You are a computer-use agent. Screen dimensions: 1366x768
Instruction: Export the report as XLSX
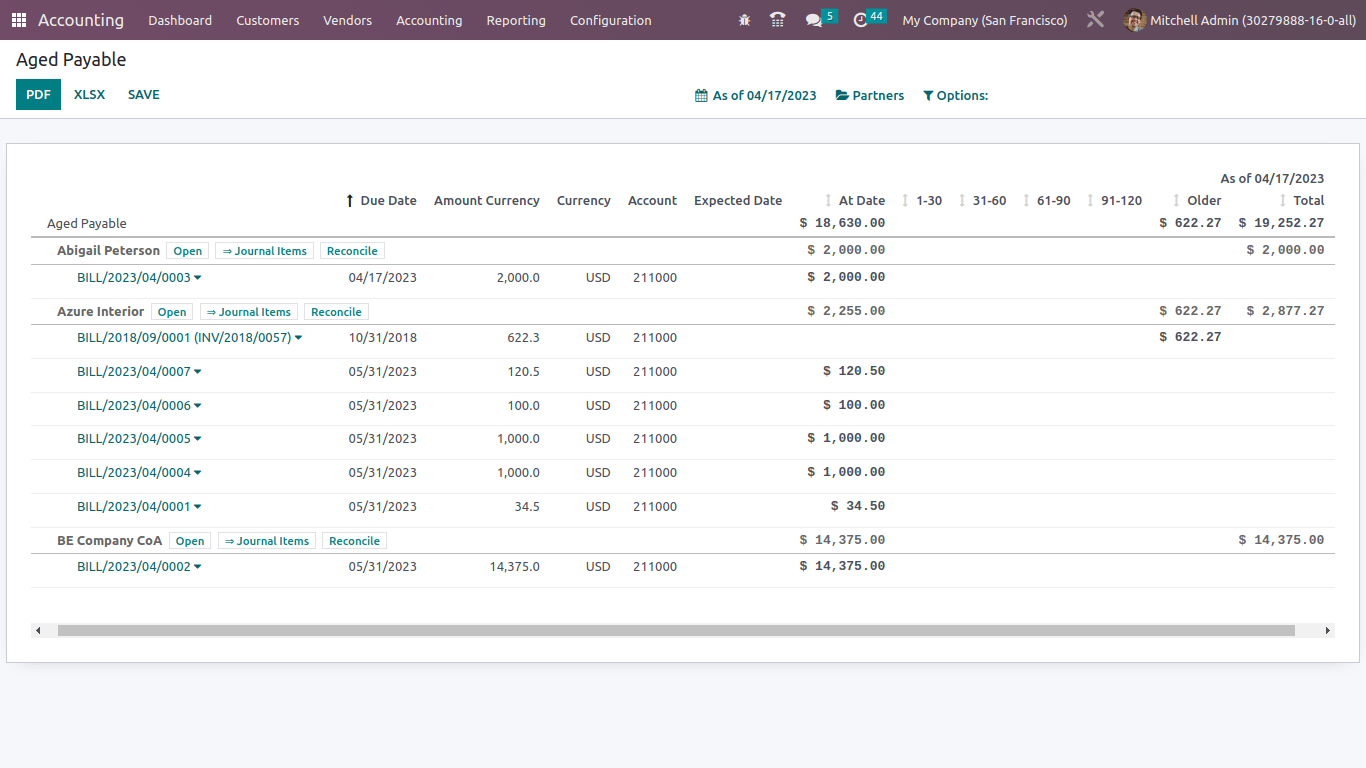tap(89, 94)
